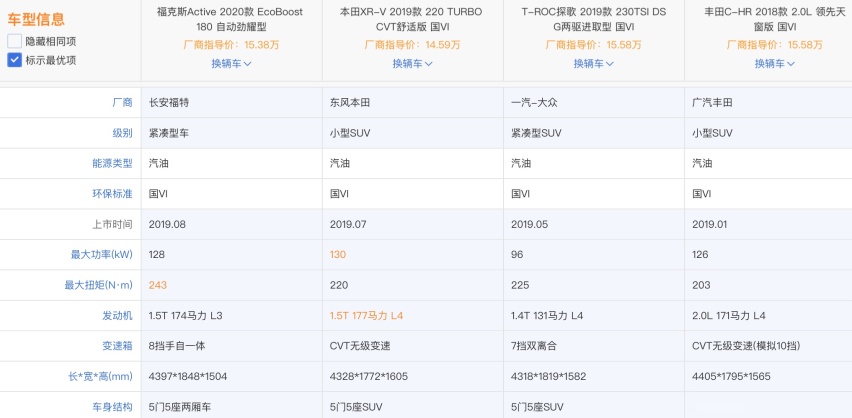Click the 最大扭矩(N·m) row label
The width and height of the screenshot is (852, 418).
tap(98, 285)
